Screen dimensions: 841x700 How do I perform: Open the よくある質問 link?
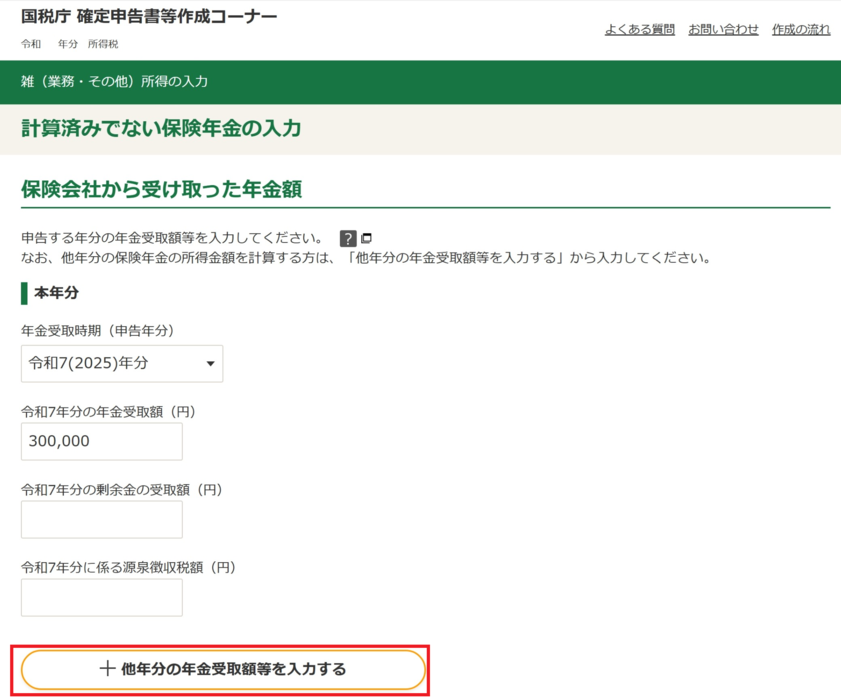click(639, 29)
